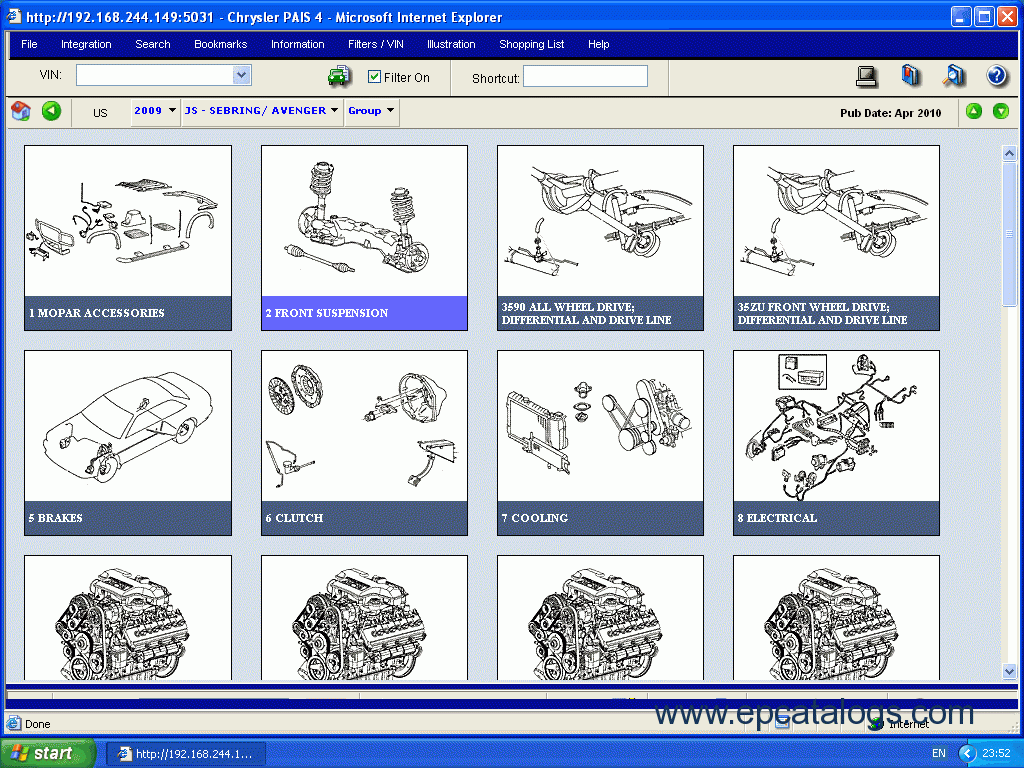Click the 5 BRAKES caption label
The image size is (1024, 768).
(56, 518)
